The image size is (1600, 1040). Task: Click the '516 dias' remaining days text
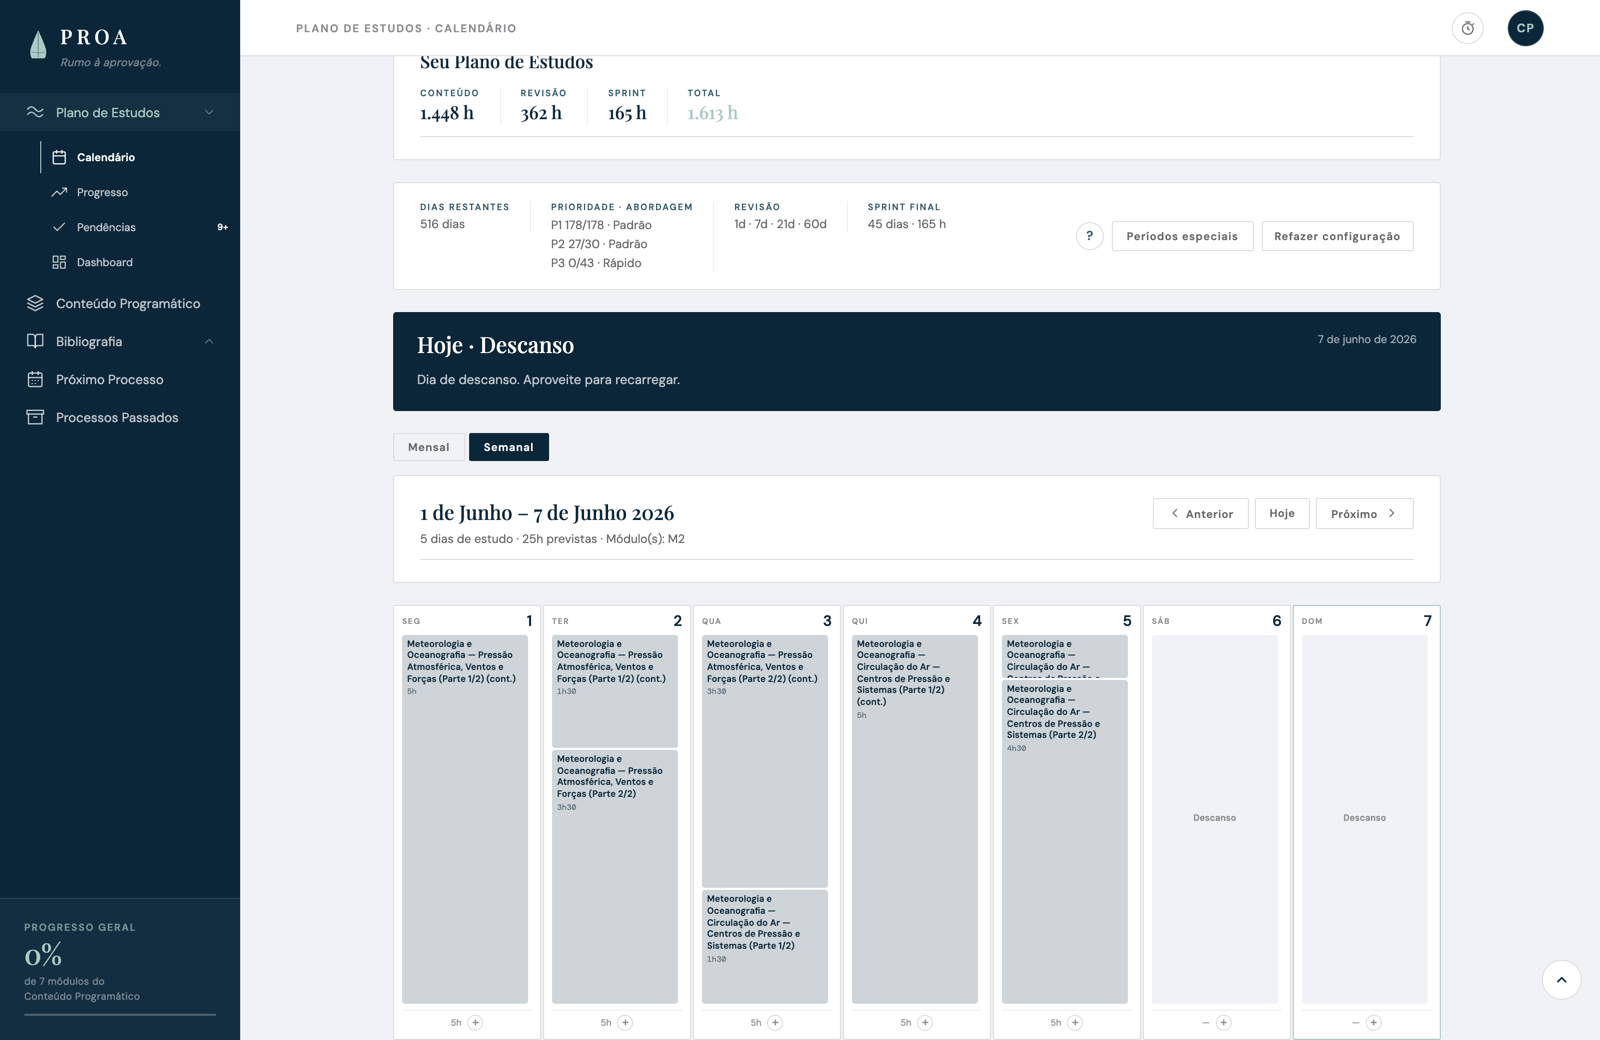point(442,224)
